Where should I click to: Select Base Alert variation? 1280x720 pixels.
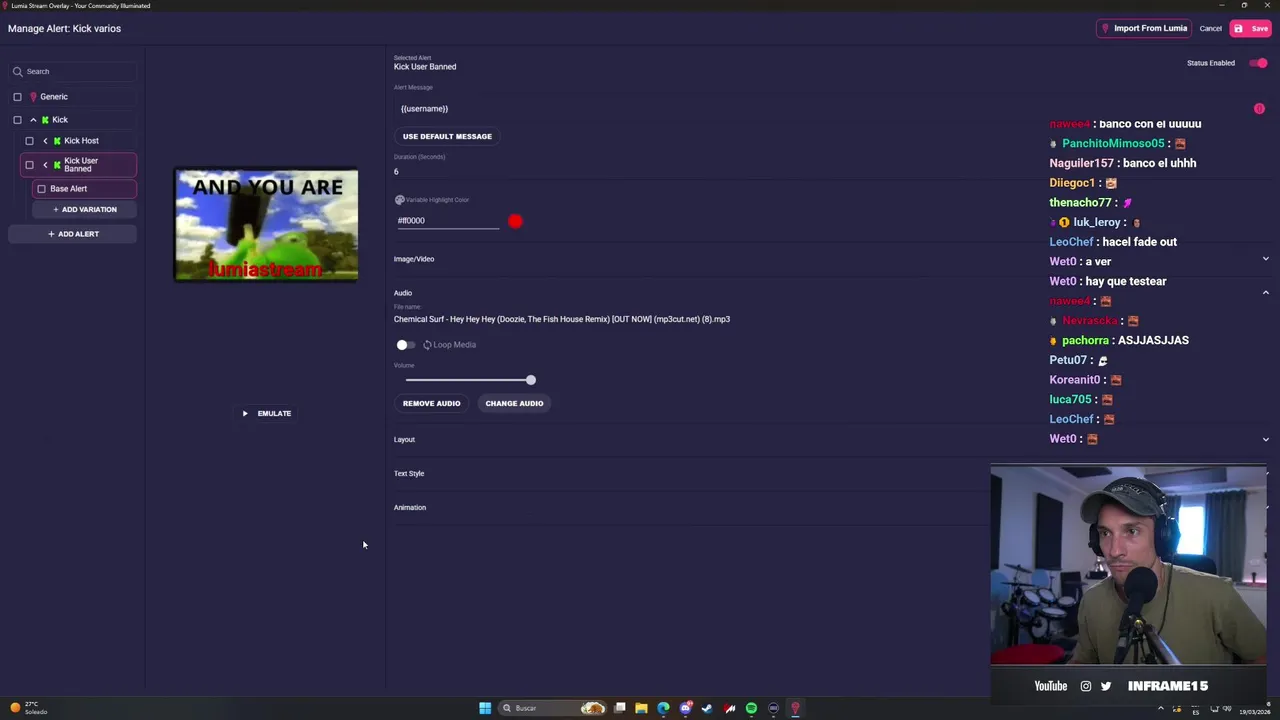84,189
